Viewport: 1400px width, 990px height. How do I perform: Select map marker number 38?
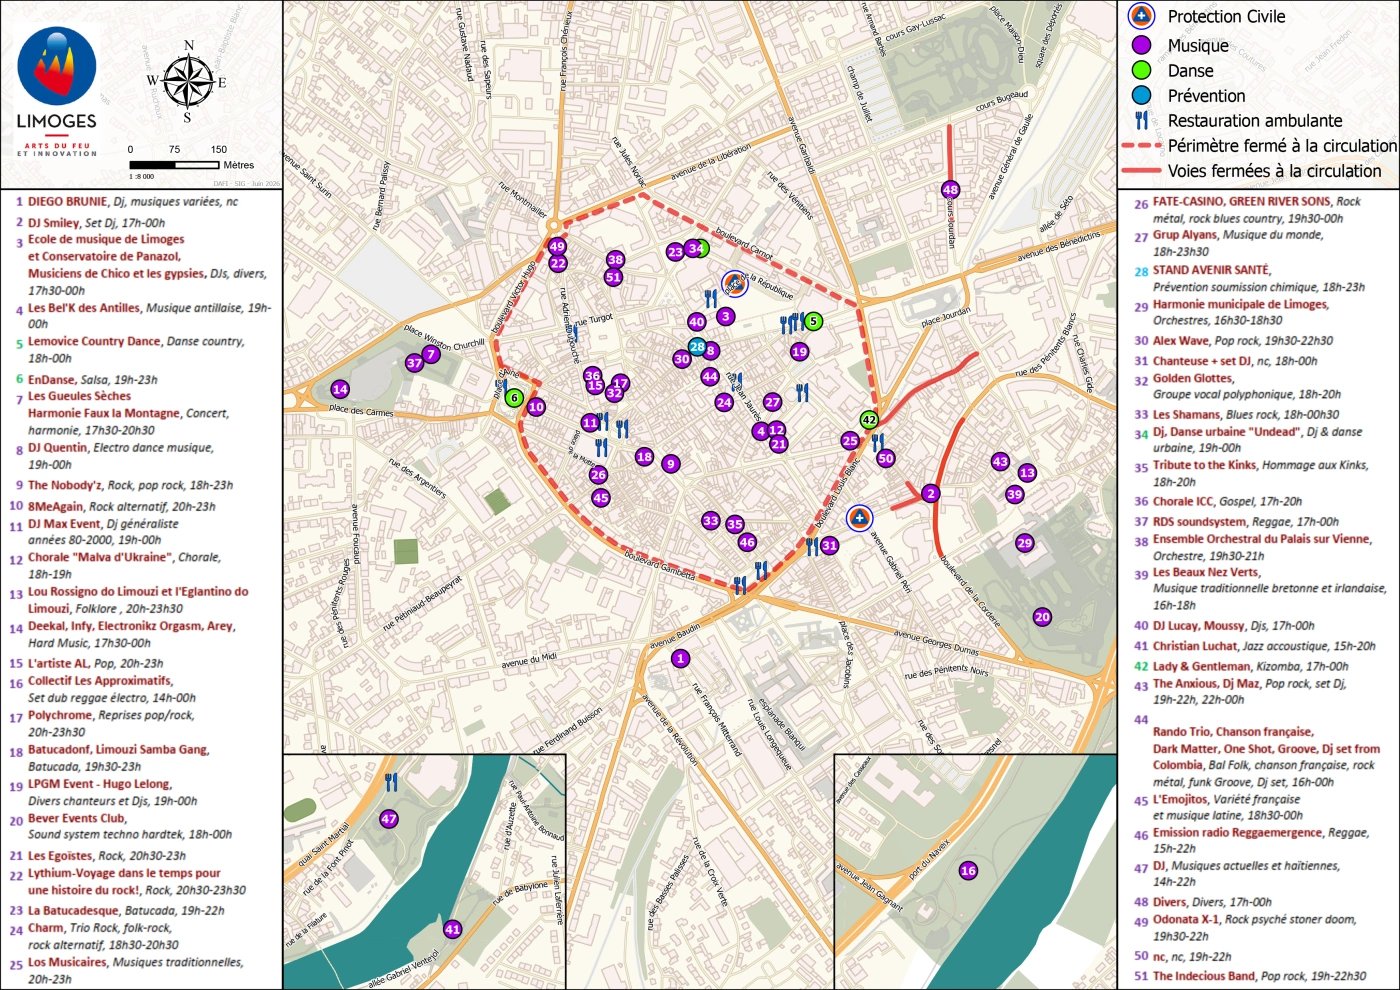615,260
